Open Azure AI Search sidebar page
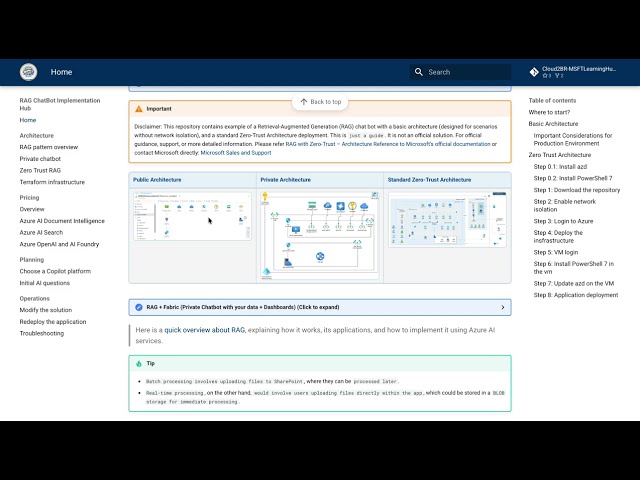This screenshot has height=480, width=640. (41, 232)
